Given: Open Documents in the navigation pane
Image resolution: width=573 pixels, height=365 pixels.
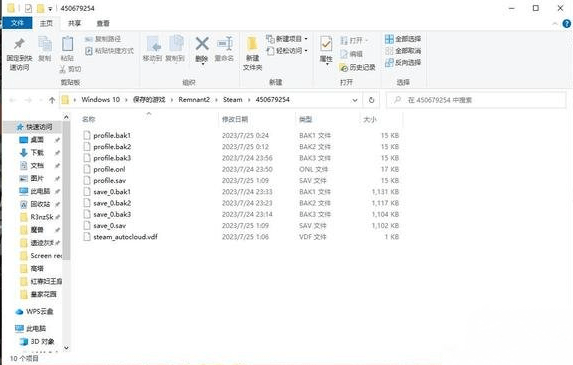Looking at the screenshot, I should tap(37, 166).
